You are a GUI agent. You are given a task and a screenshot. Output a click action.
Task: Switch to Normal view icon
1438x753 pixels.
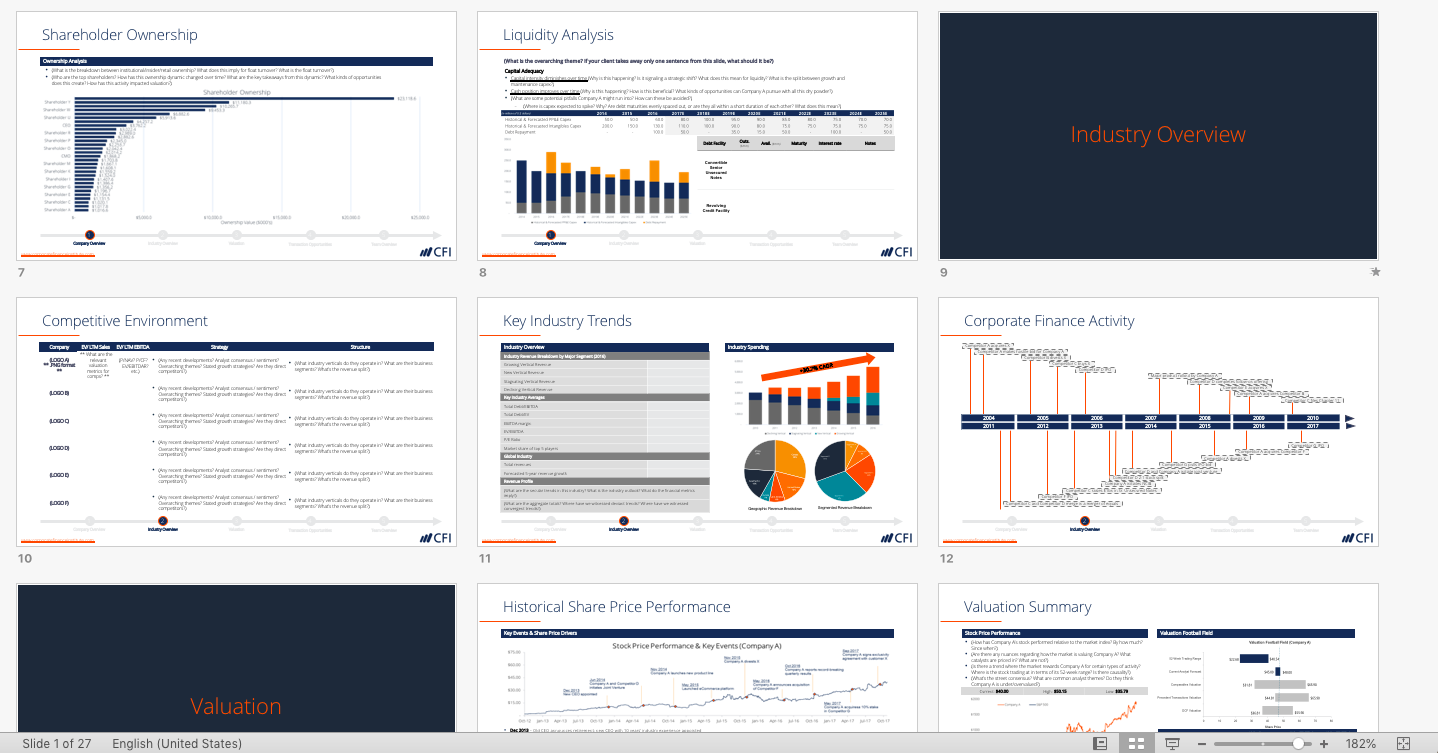(x=1100, y=744)
